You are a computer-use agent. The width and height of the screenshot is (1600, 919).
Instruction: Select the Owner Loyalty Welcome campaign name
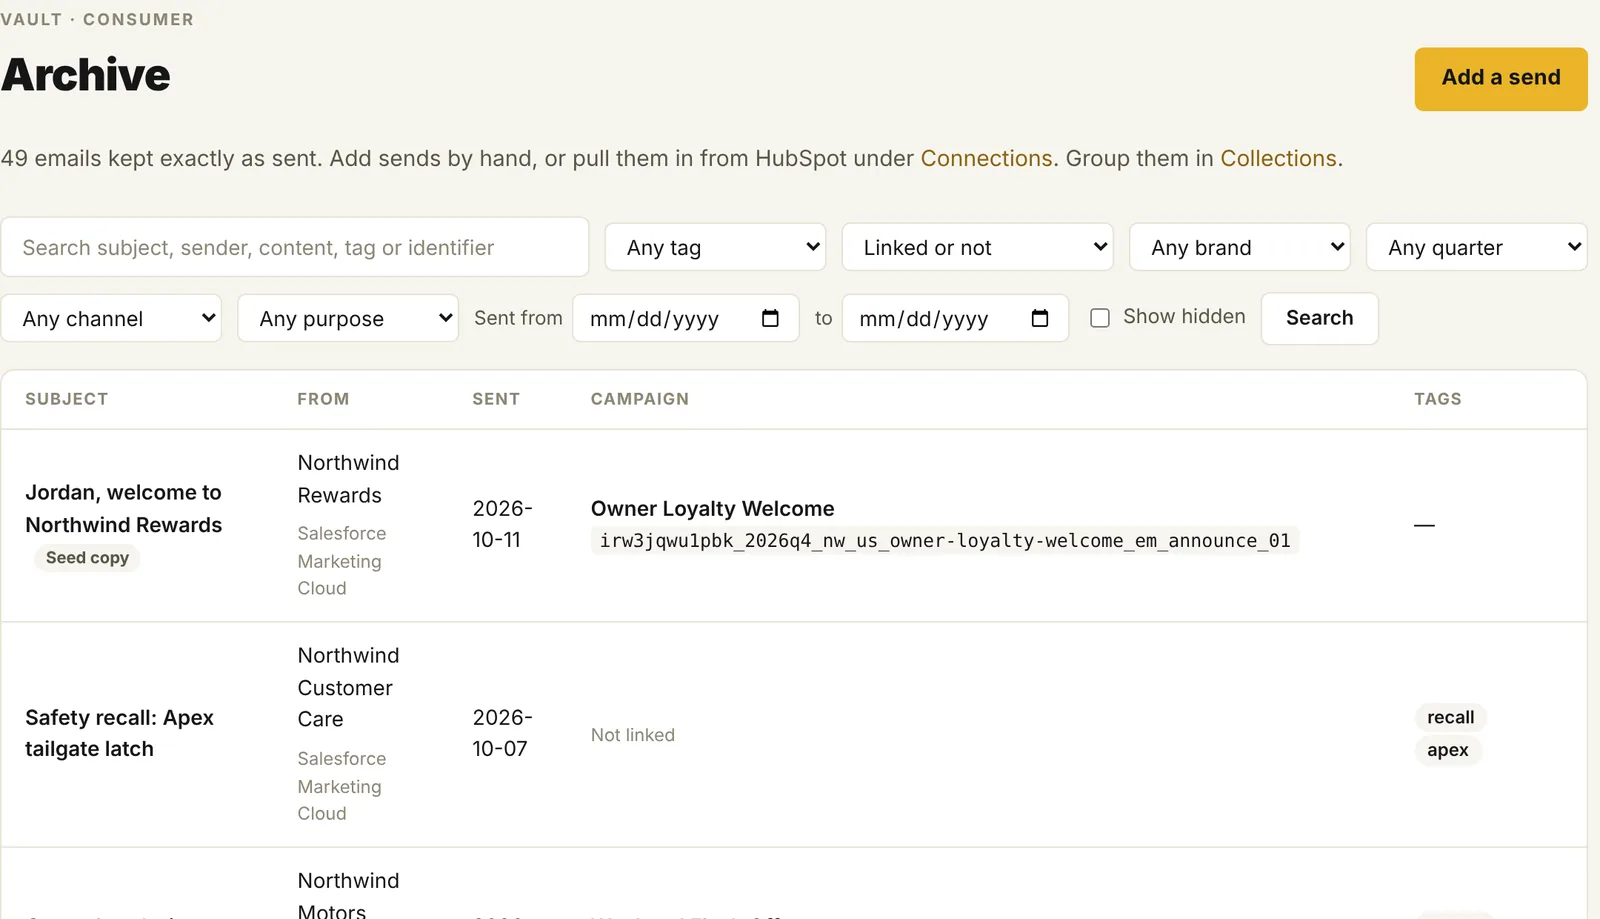(712, 508)
